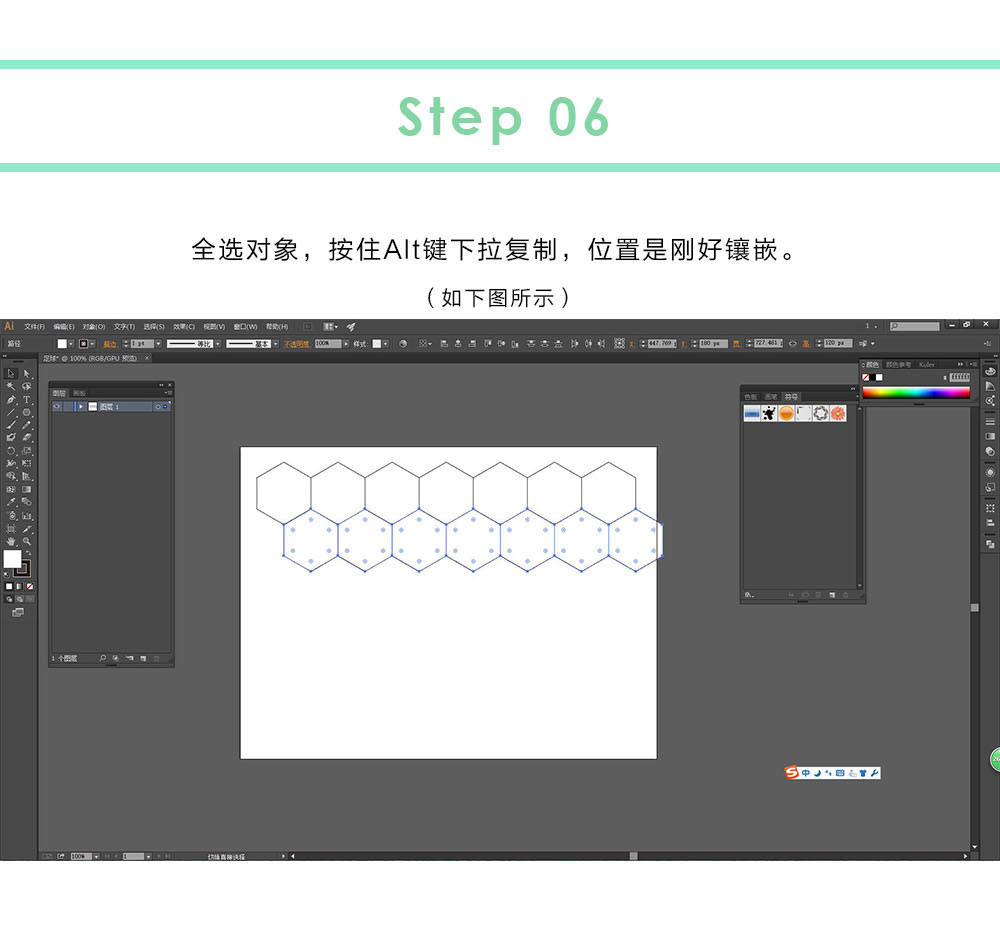Open the Edit menu
Viewport: 1000px width, 932px height.
(64, 327)
